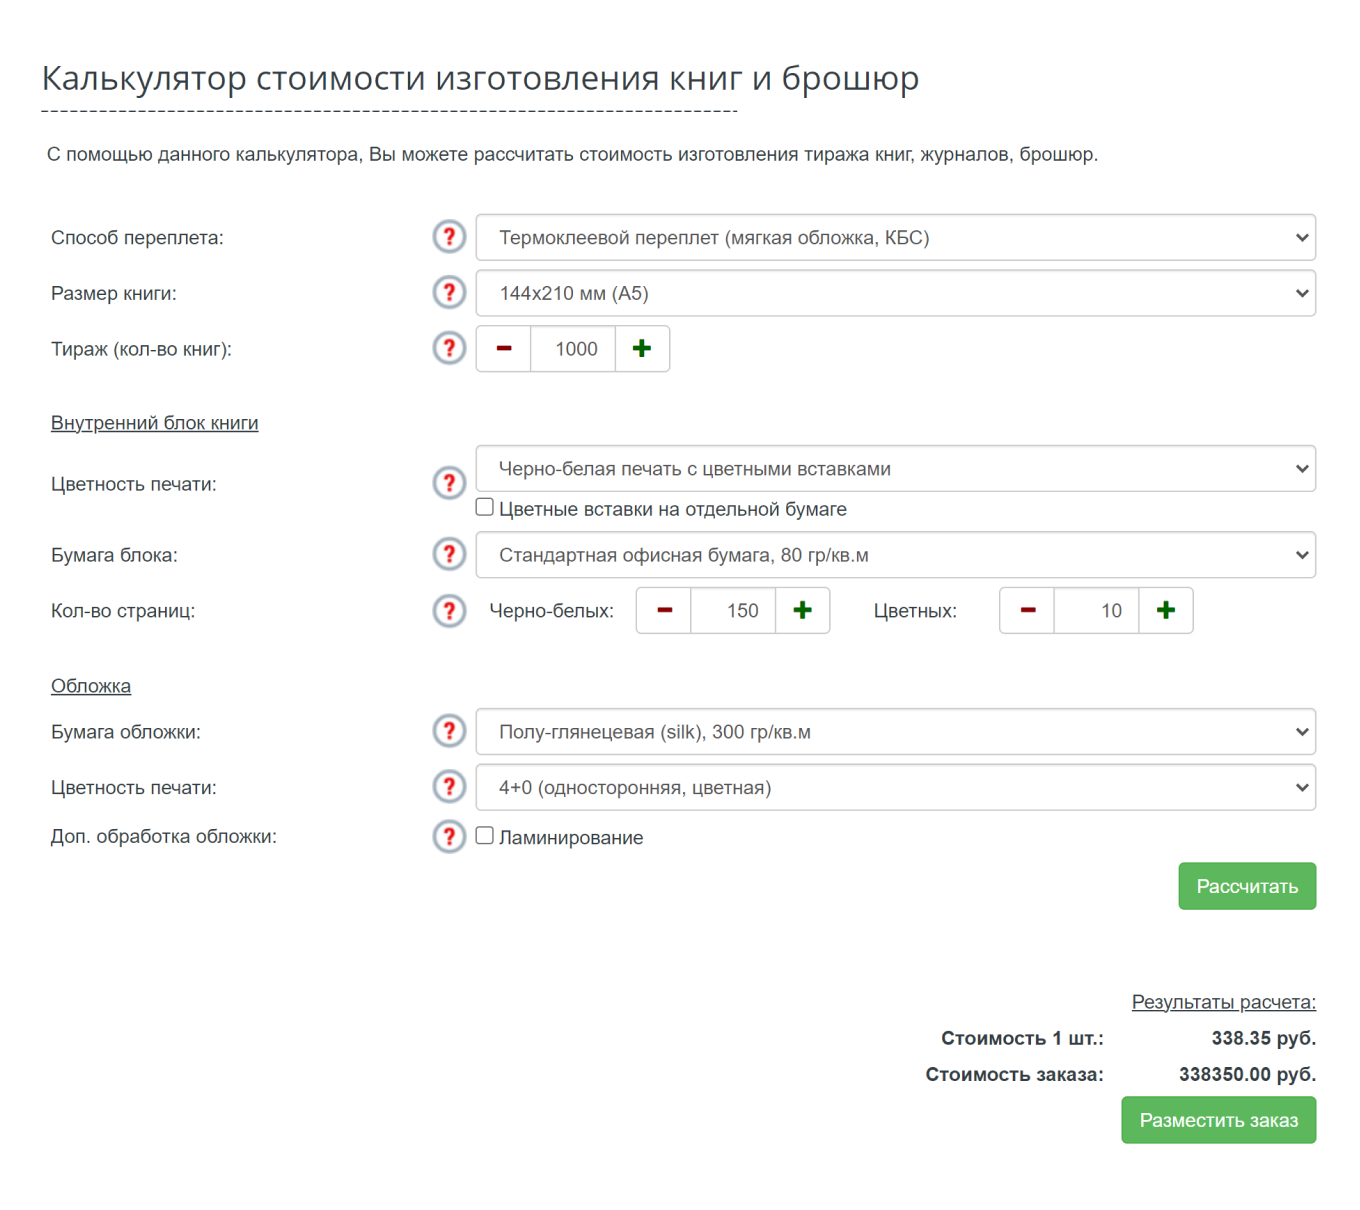Click help icon next to Способ переплета
This screenshot has width=1360, height=1210.
pos(449,237)
